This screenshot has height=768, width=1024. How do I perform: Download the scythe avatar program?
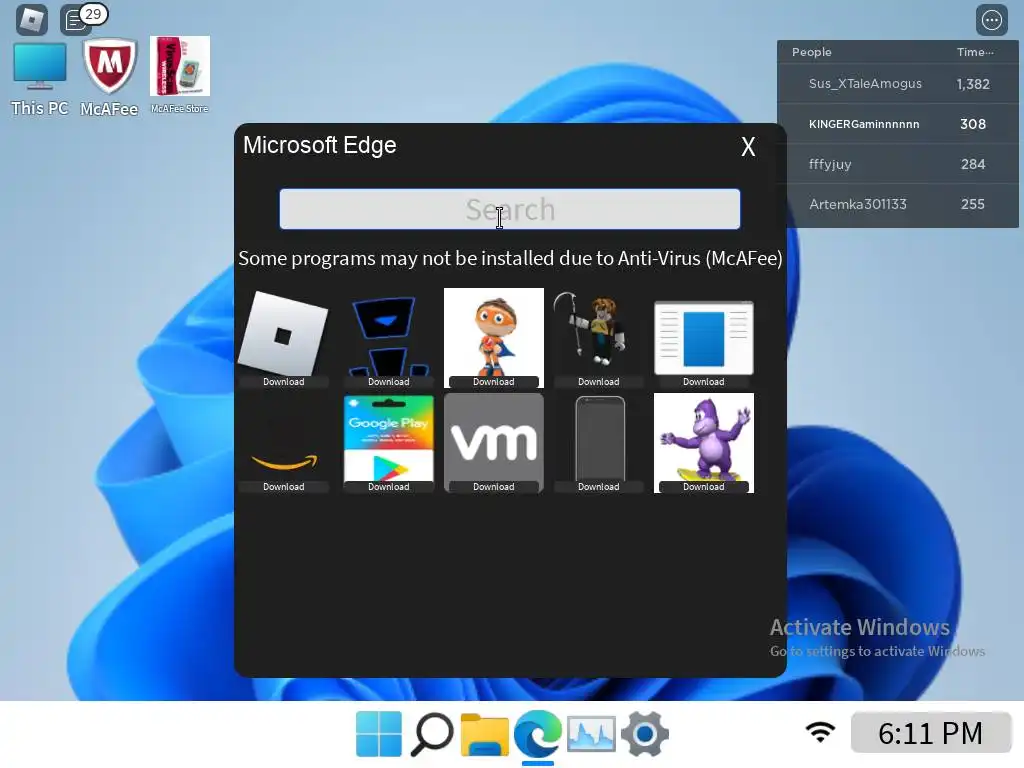click(x=598, y=382)
